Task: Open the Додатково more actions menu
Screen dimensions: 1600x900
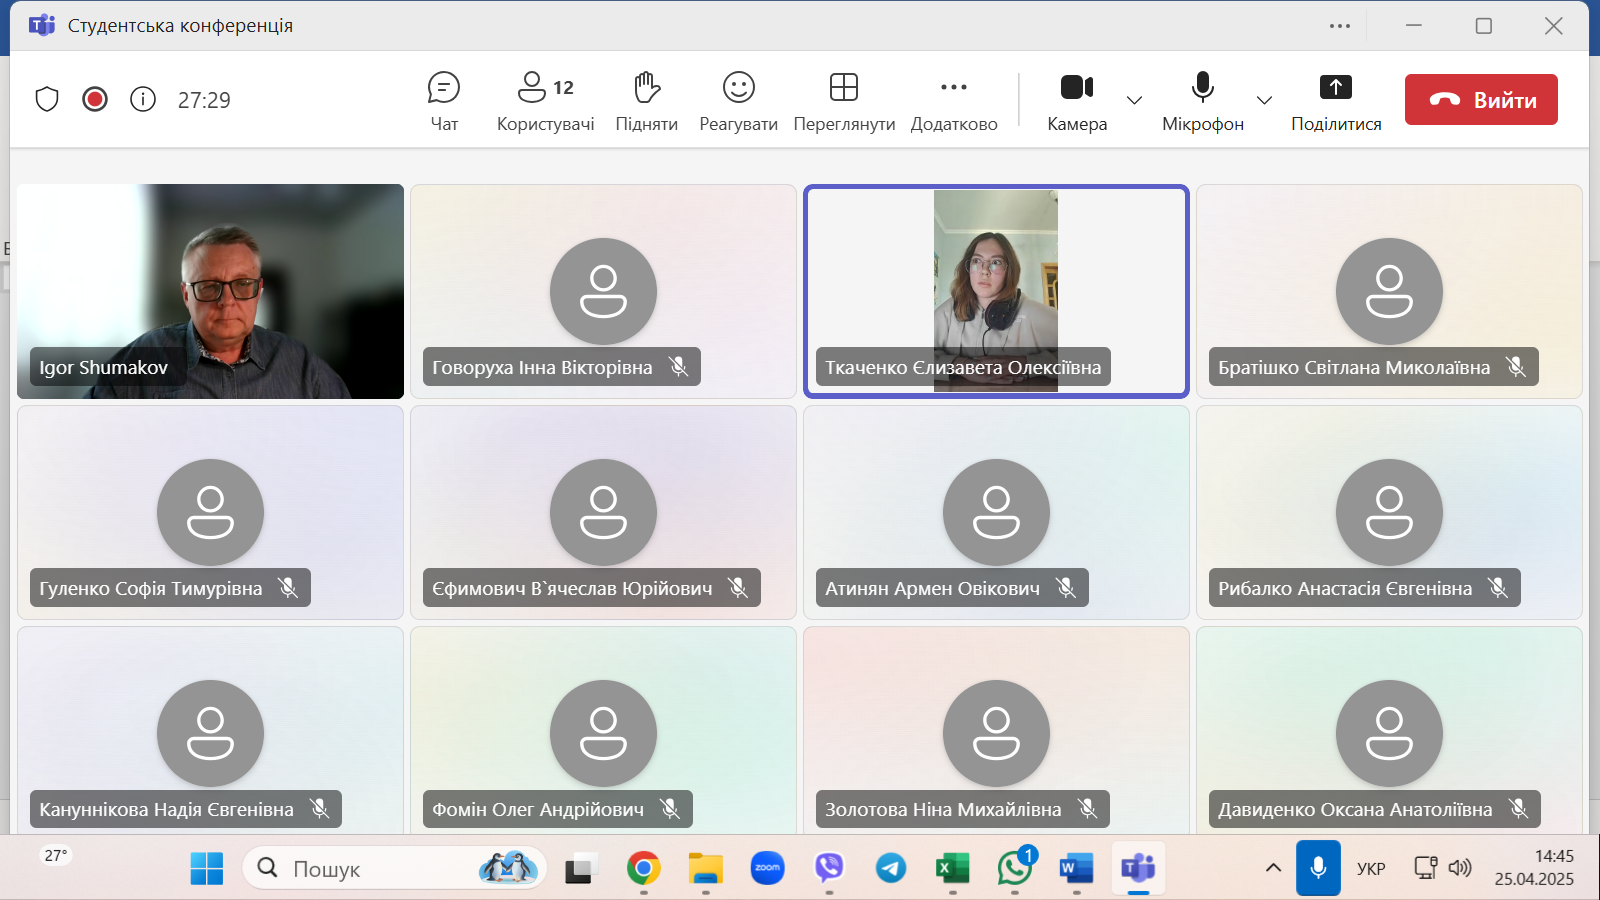Action: point(954,101)
